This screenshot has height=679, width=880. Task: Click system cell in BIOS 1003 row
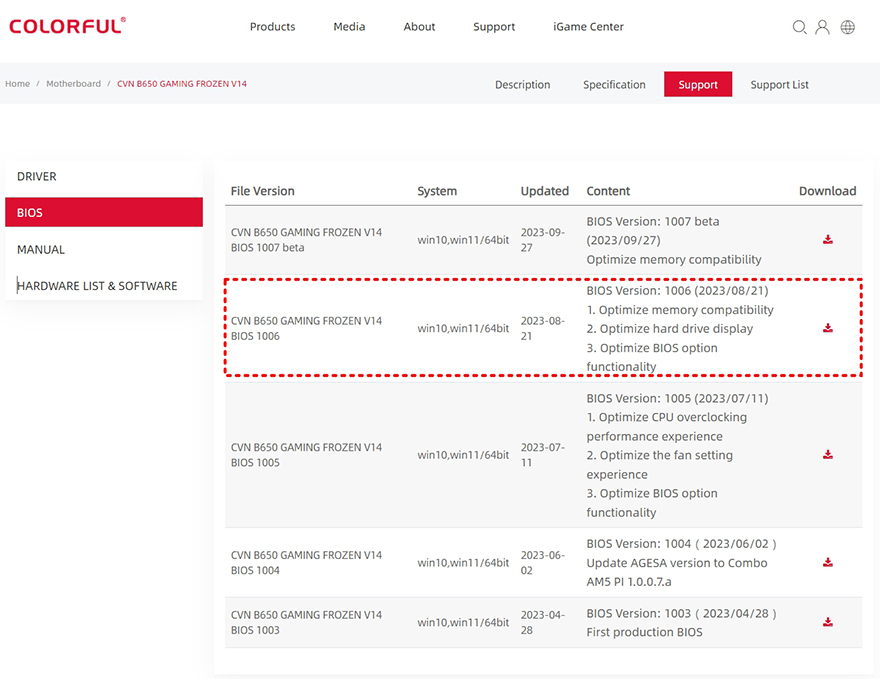click(x=463, y=622)
